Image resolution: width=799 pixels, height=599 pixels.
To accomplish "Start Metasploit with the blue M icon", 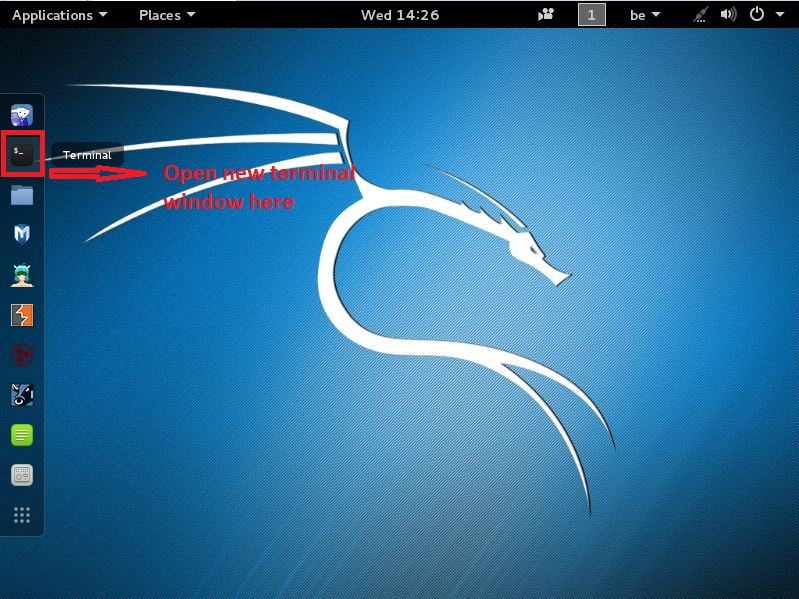I will (22, 234).
